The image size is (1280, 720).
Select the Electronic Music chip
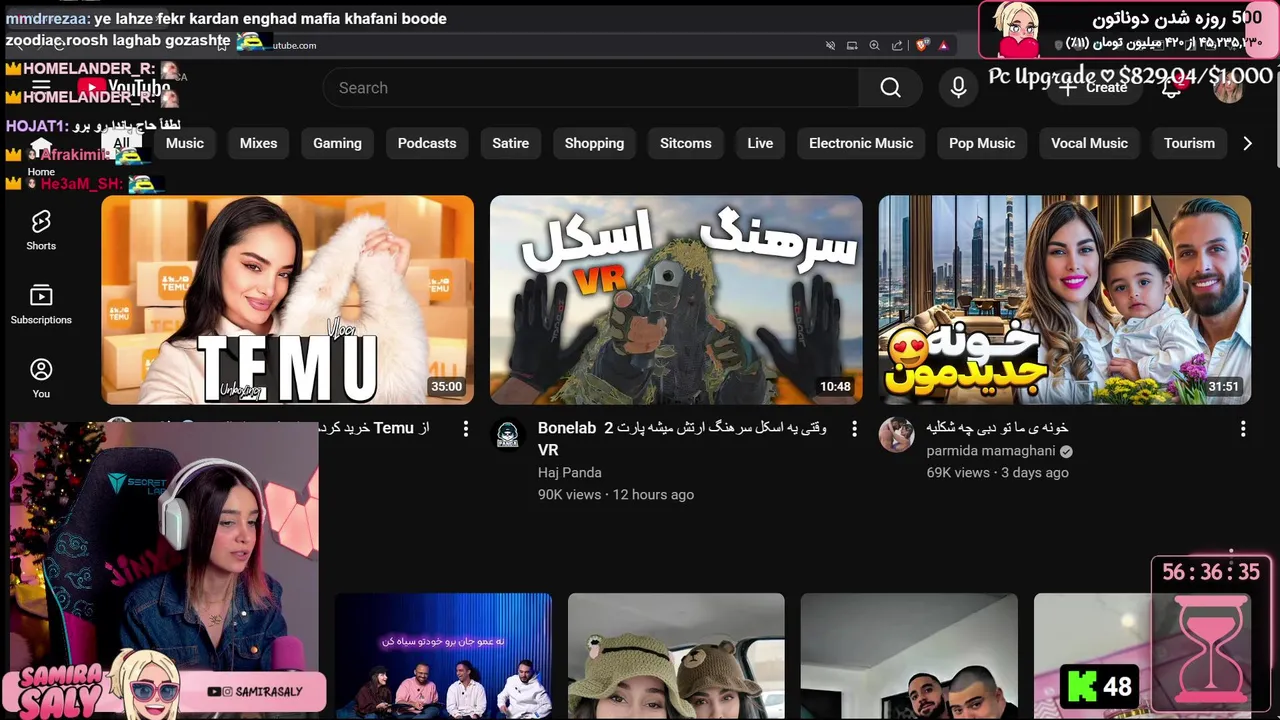coord(861,143)
